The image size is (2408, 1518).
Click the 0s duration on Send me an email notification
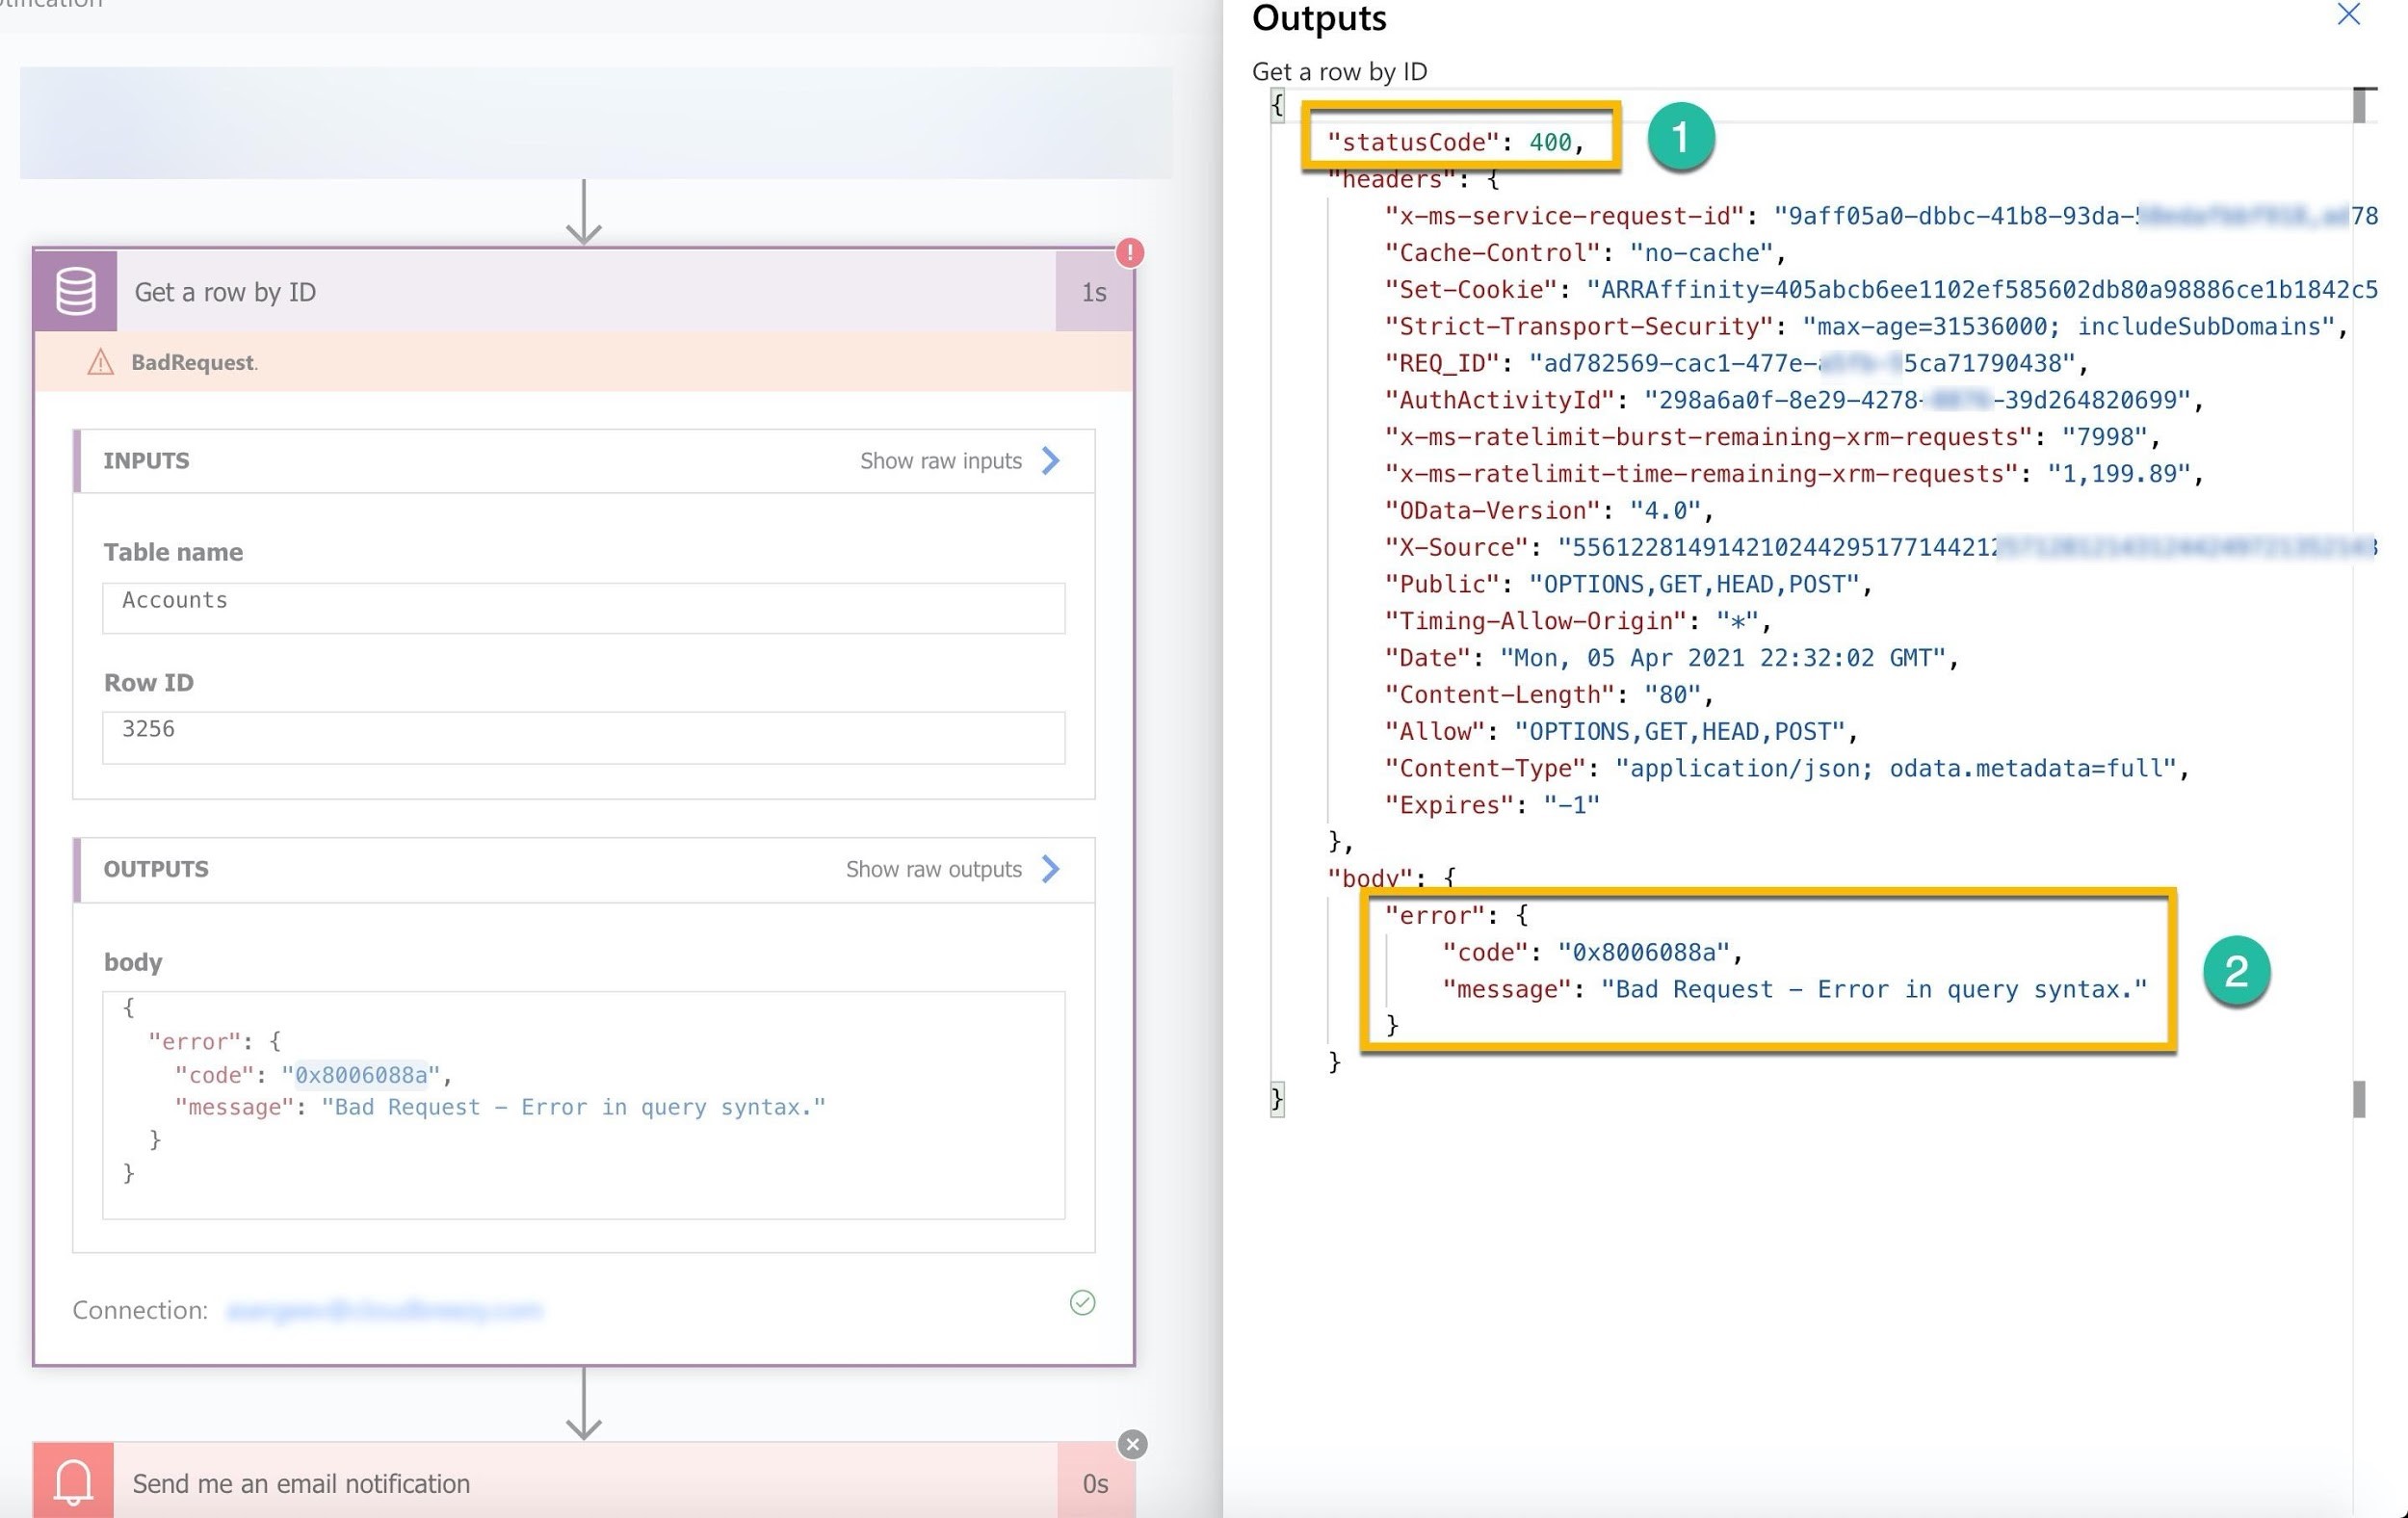pyautogui.click(x=1095, y=1483)
